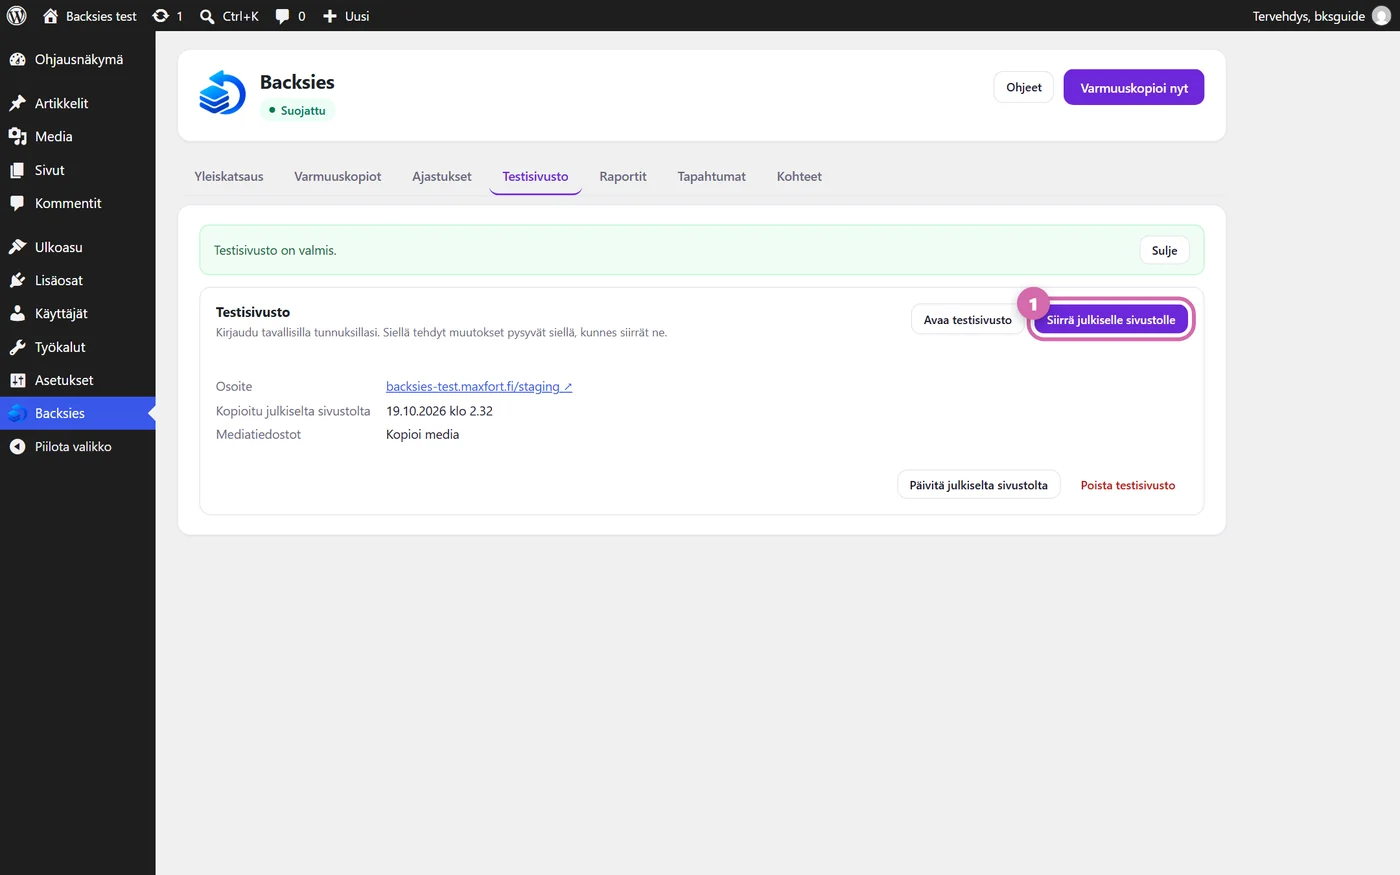Click the Testisivusto tab
The image size is (1400, 875).
click(535, 176)
